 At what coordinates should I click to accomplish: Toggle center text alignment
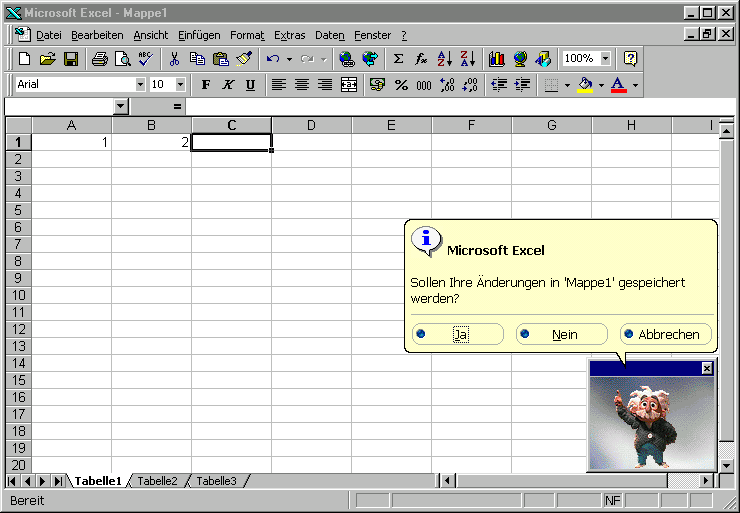[x=302, y=85]
